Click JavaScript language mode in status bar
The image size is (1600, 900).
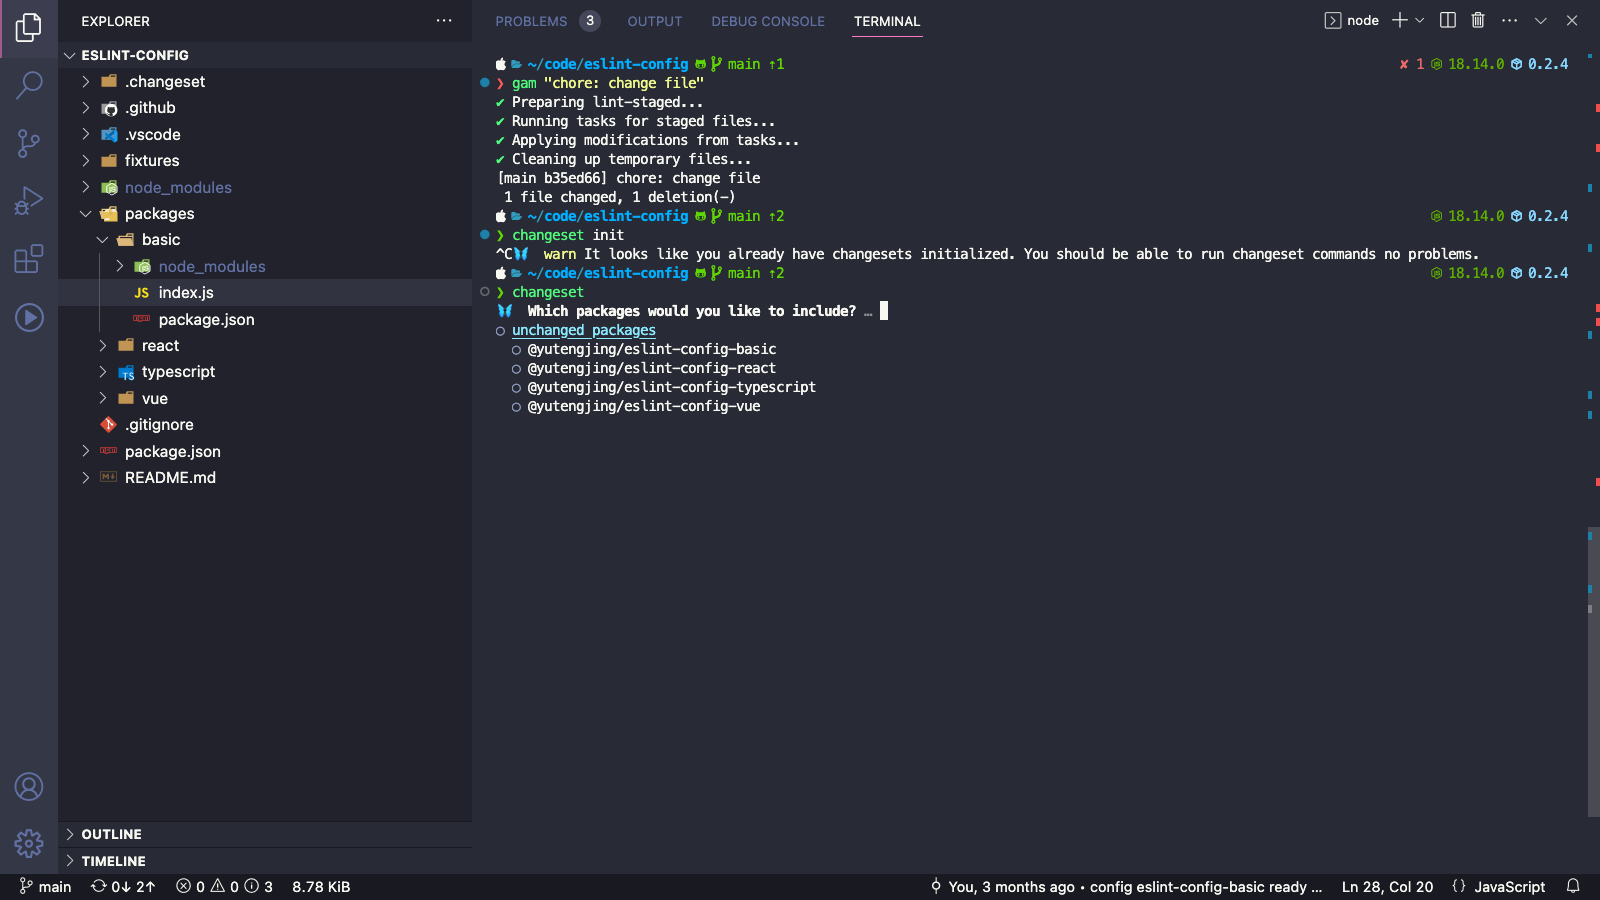coord(1508,886)
